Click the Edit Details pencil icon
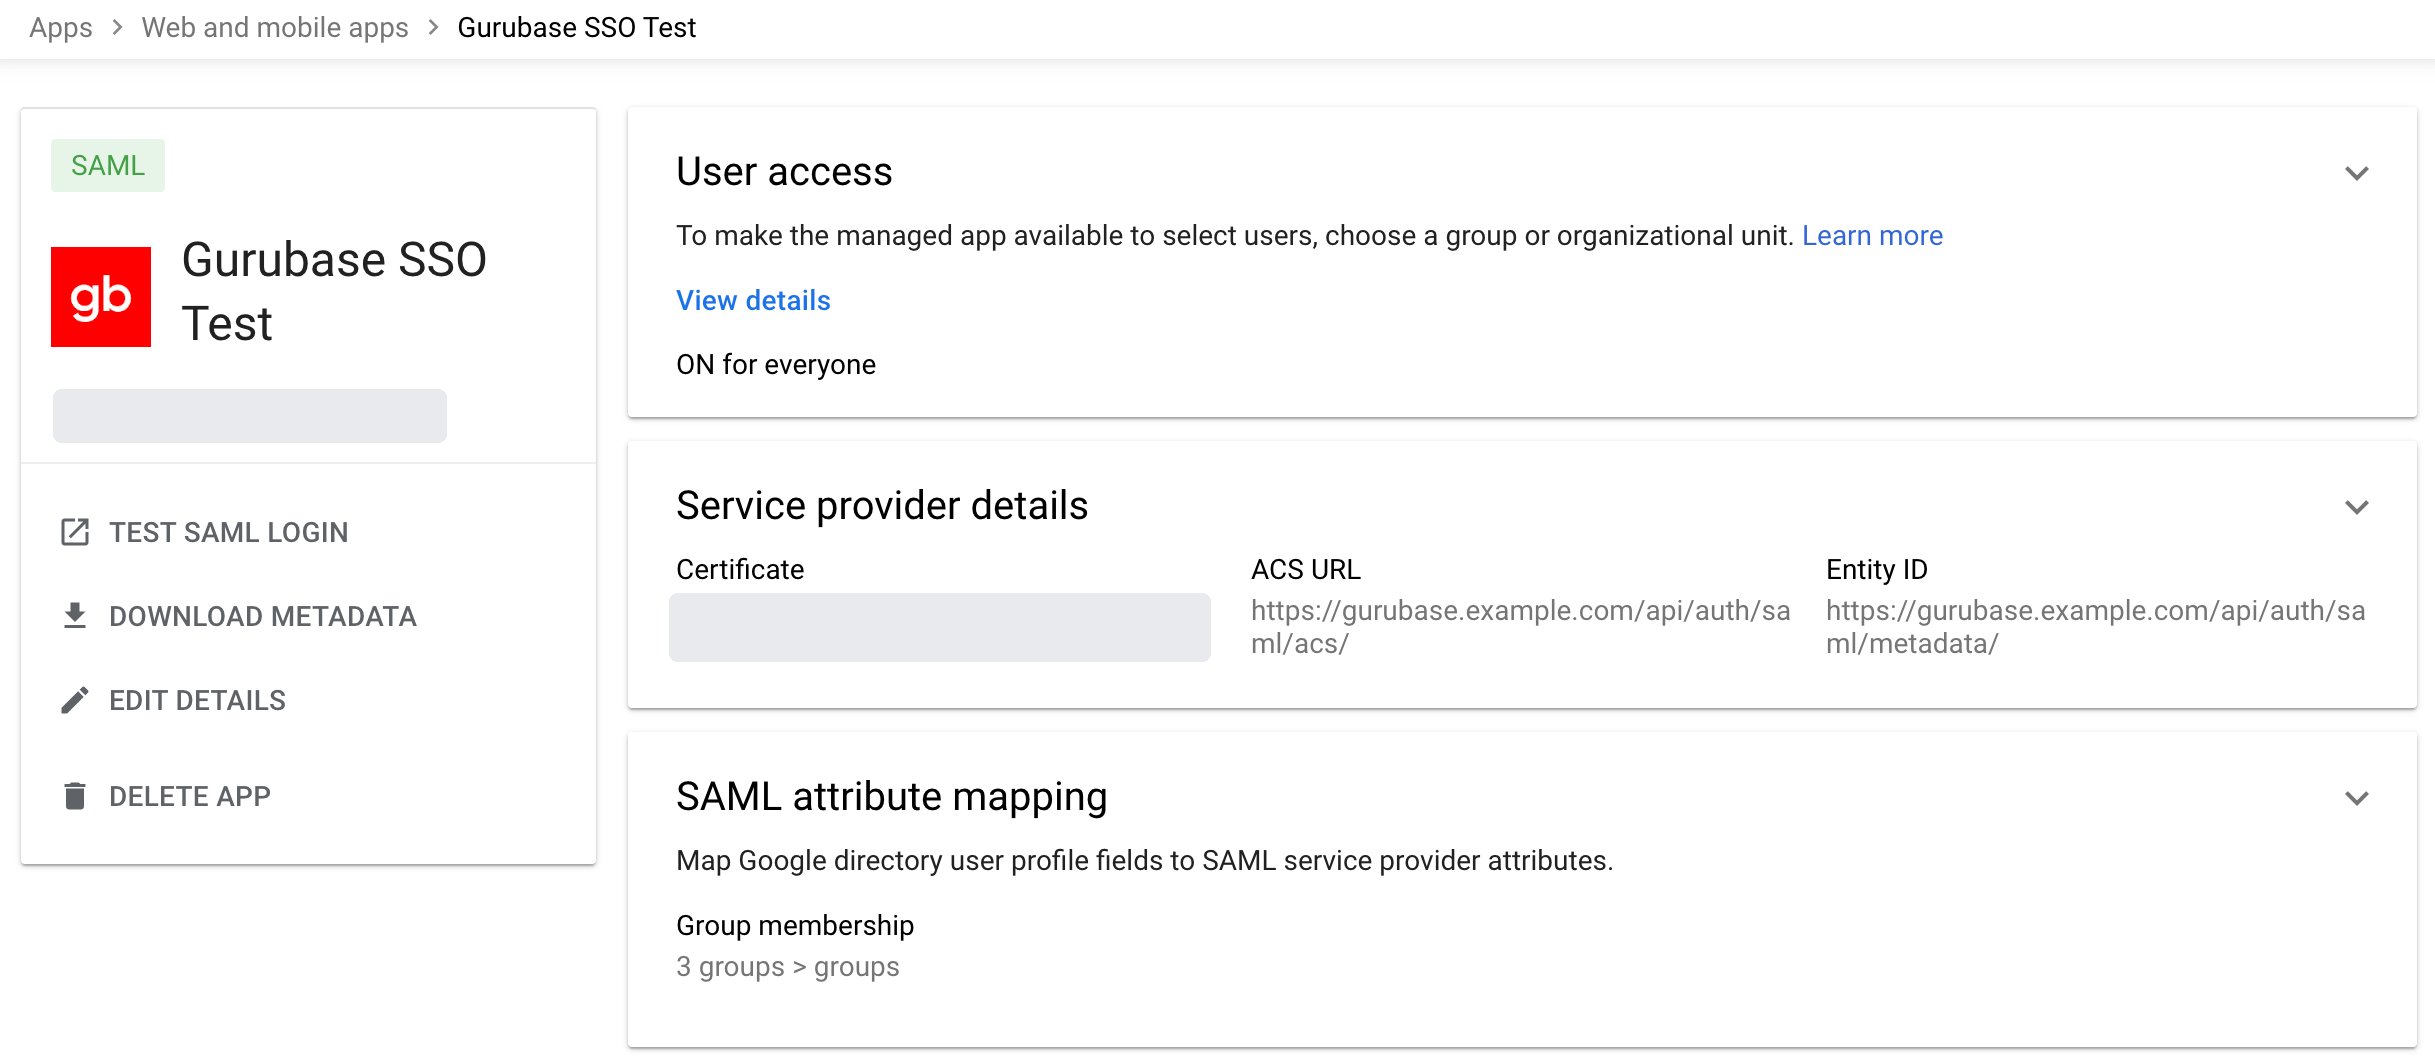The image size is (2435, 1061). pyautogui.click(x=75, y=700)
